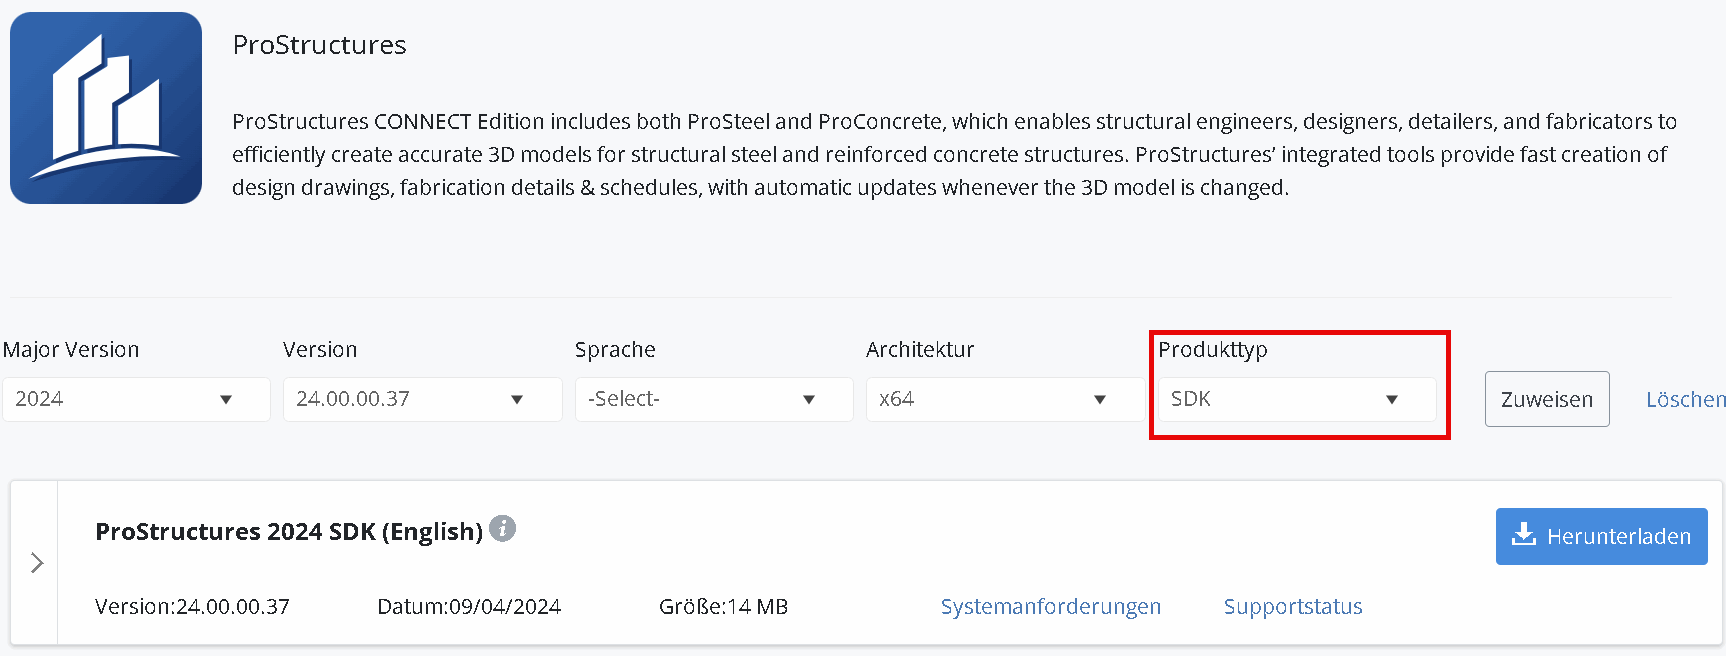Click the ProStructures logo icon
This screenshot has height=656, width=1726.
[106, 108]
